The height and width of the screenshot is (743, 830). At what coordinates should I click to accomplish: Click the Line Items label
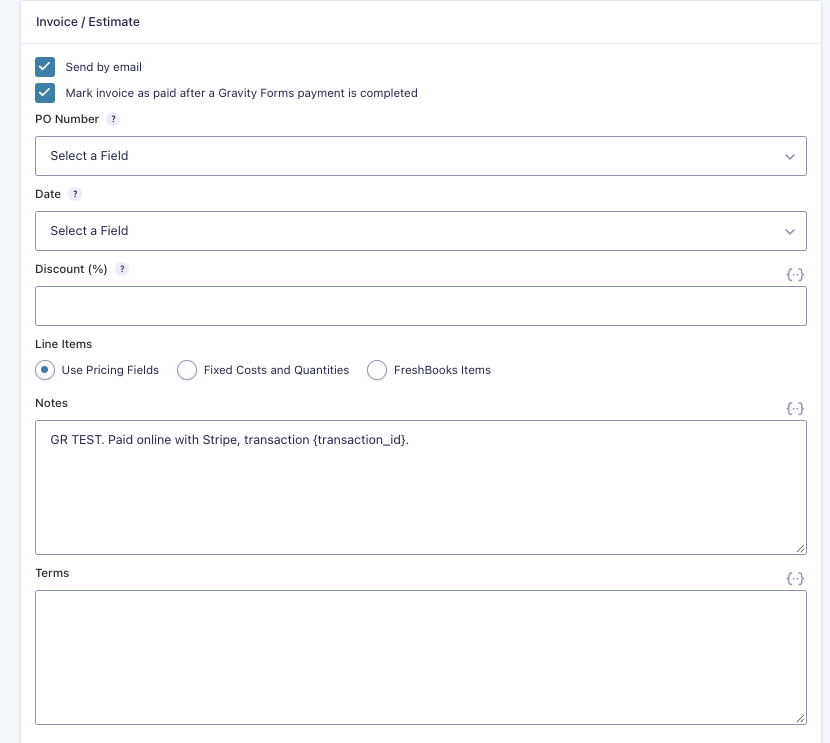pos(64,344)
